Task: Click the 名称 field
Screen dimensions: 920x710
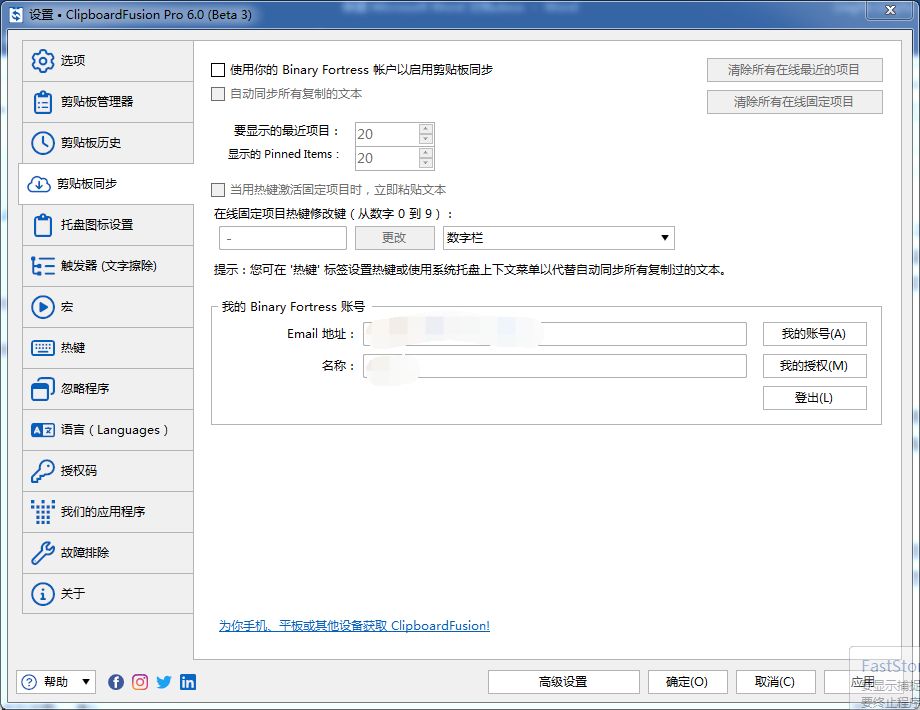Action: [x=555, y=366]
